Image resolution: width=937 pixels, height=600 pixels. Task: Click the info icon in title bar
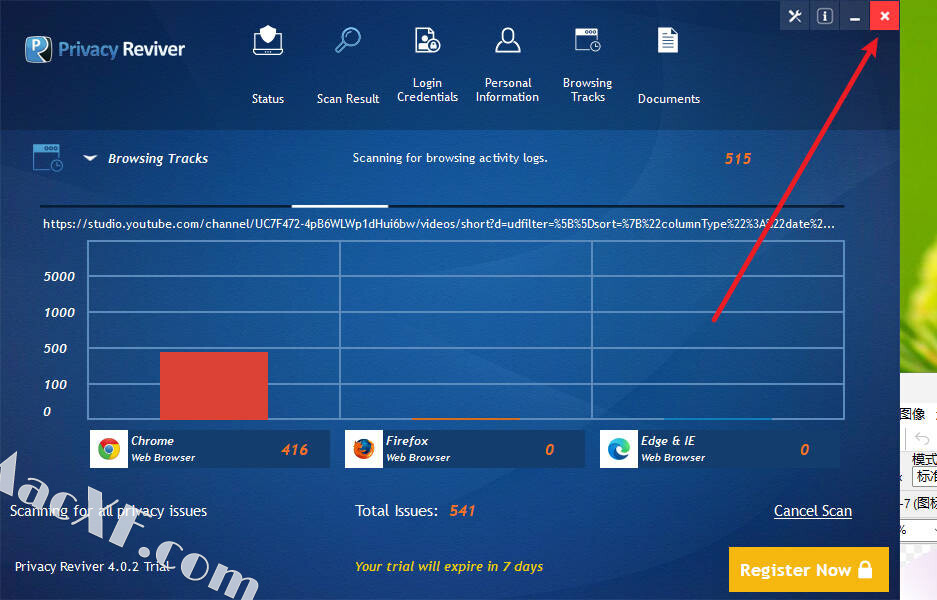pyautogui.click(x=825, y=16)
